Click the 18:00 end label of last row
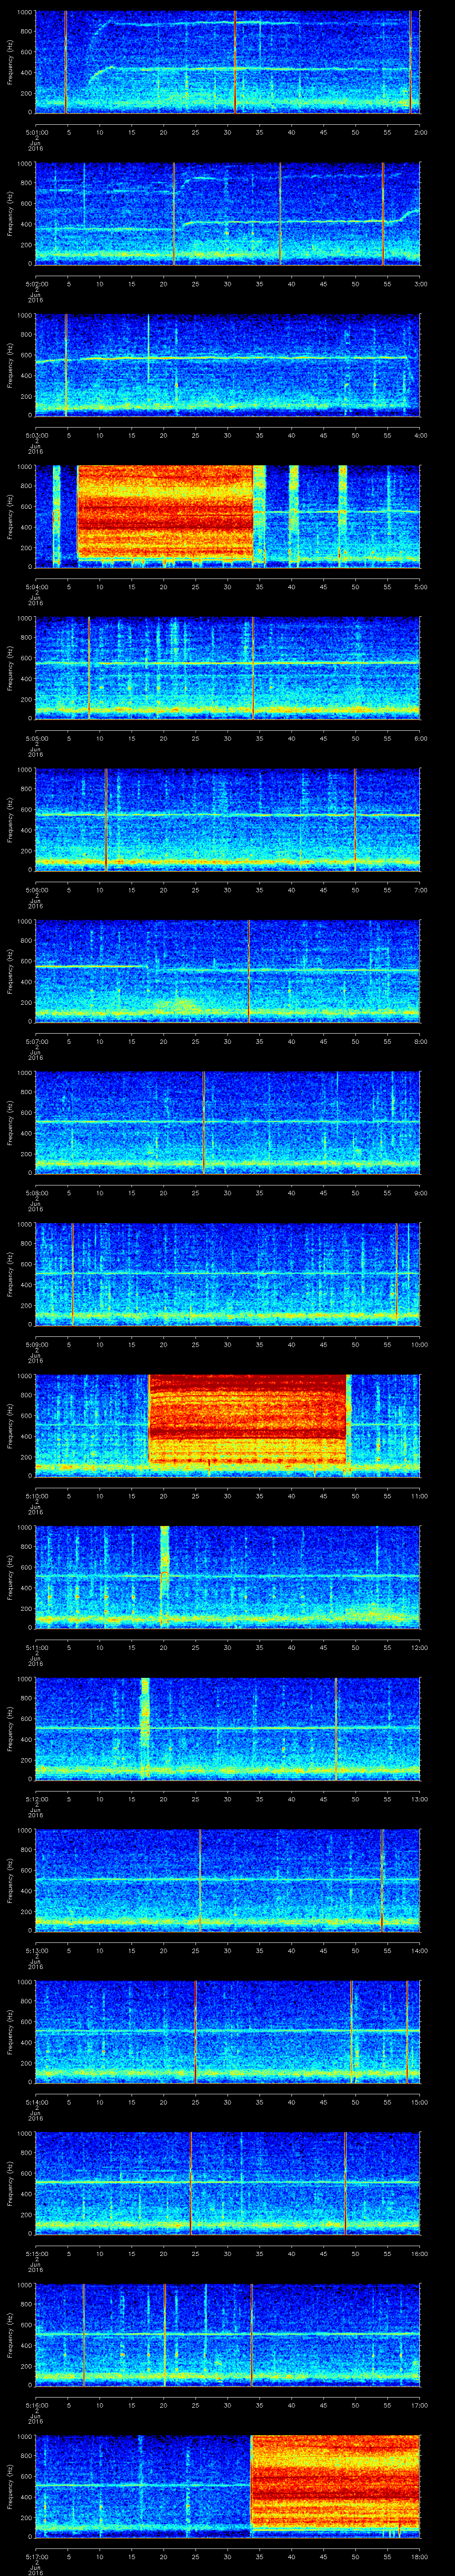This screenshot has width=455, height=2576. click(420, 2556)
